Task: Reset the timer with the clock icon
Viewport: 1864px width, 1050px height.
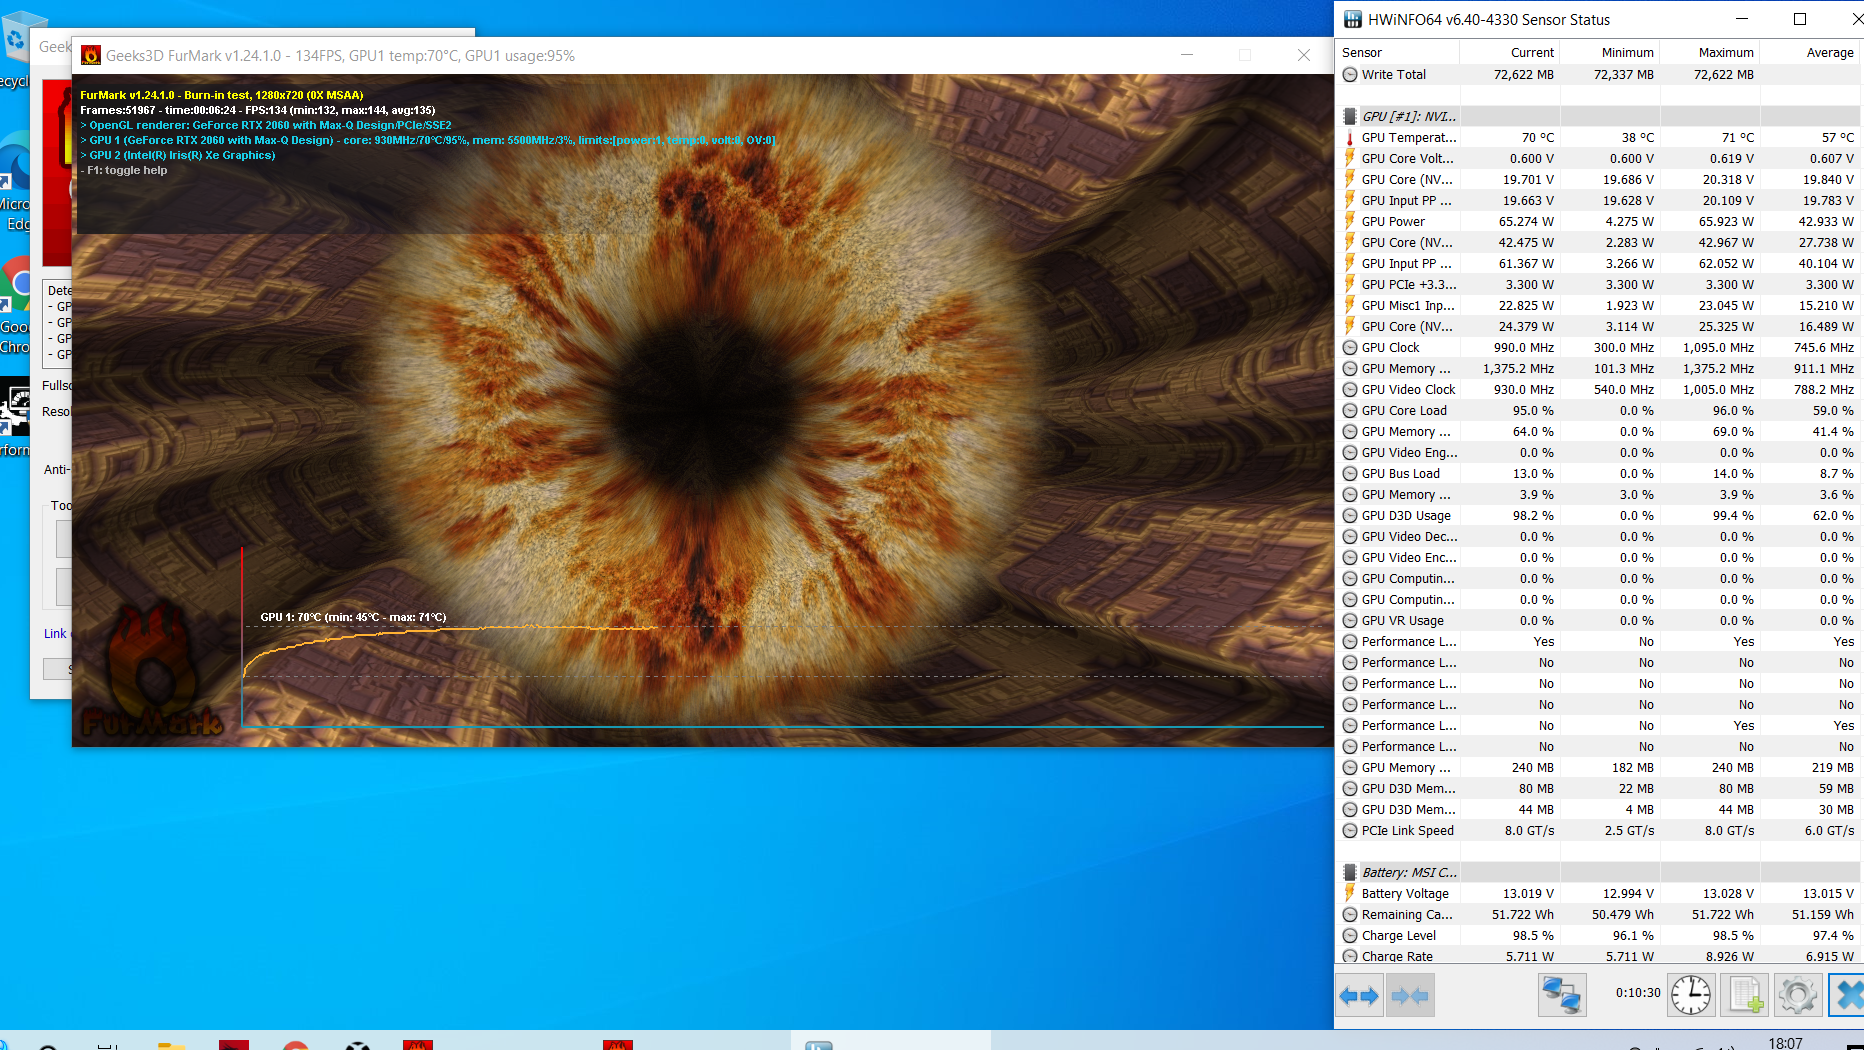Action: 1691,995
